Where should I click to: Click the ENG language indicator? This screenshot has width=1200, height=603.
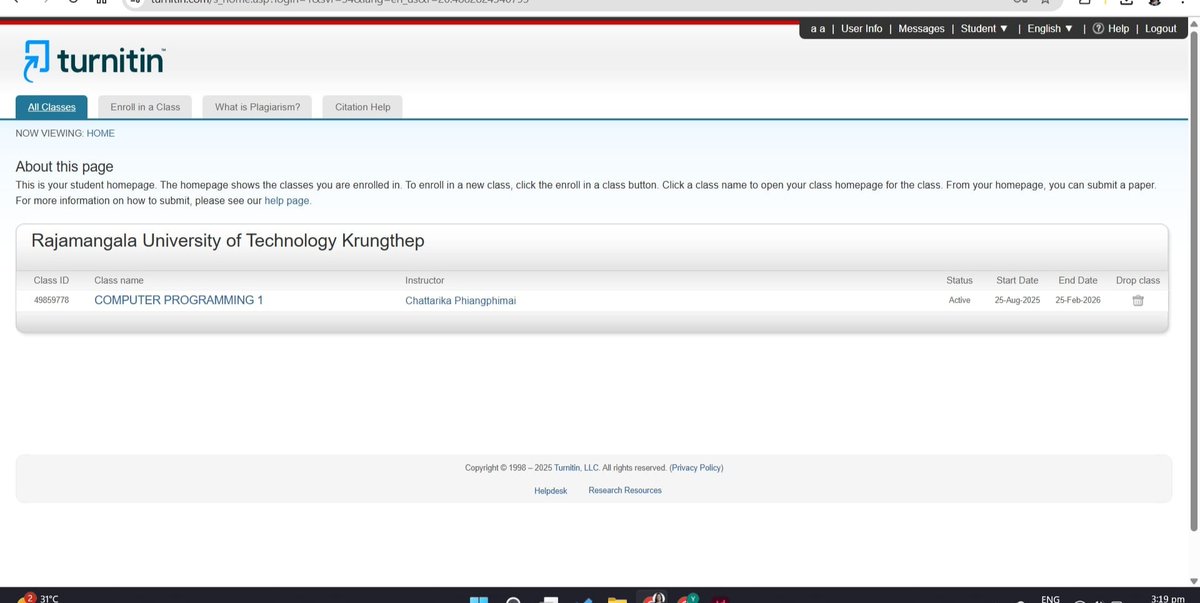(x=1050, y=599)
